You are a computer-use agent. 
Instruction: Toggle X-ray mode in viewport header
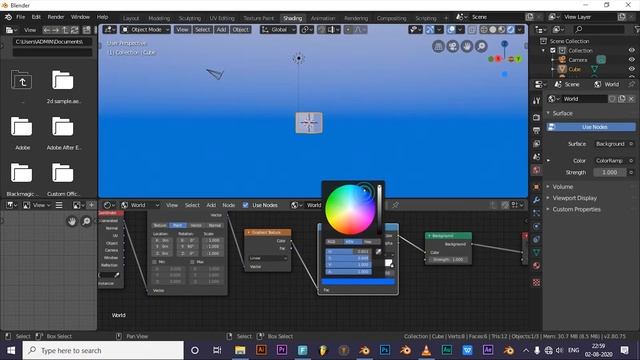(472, 30)
